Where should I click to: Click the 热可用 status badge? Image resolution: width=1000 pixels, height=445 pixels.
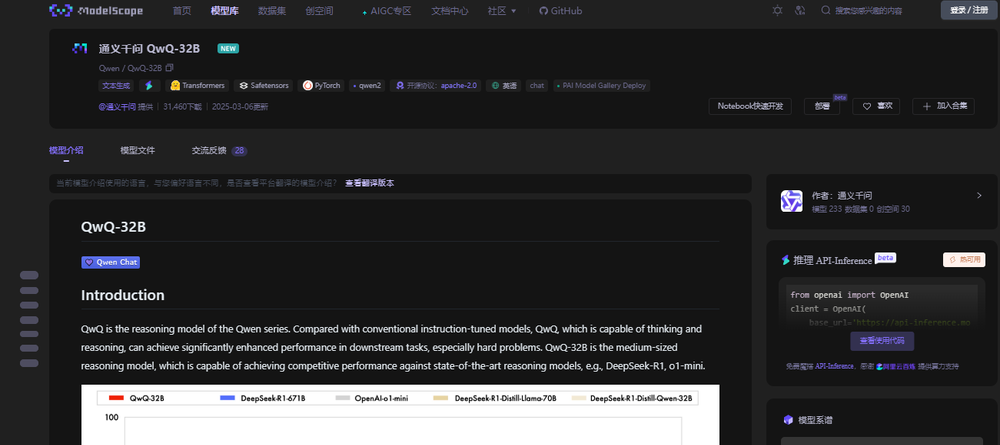coord(964,259)
